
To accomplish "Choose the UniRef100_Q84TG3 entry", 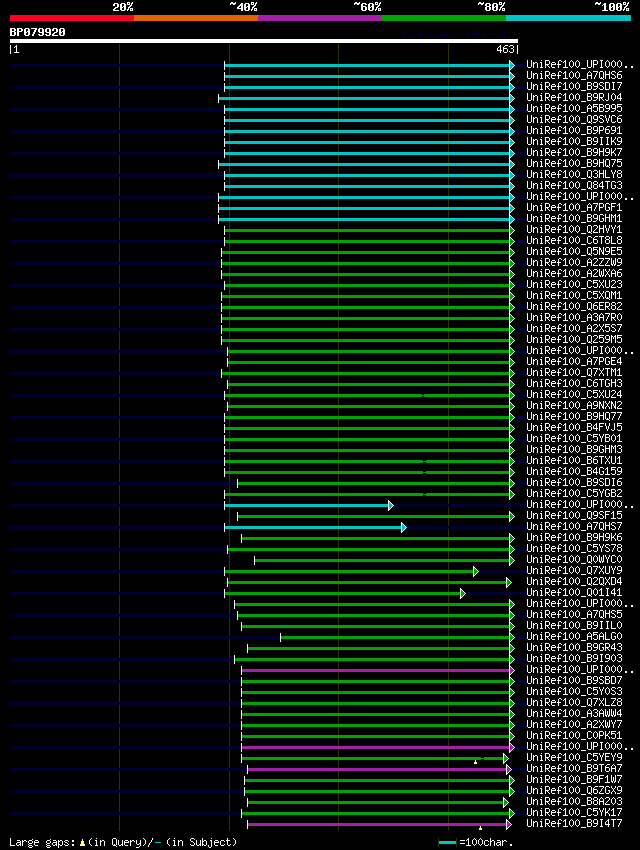I will point(574,185).
